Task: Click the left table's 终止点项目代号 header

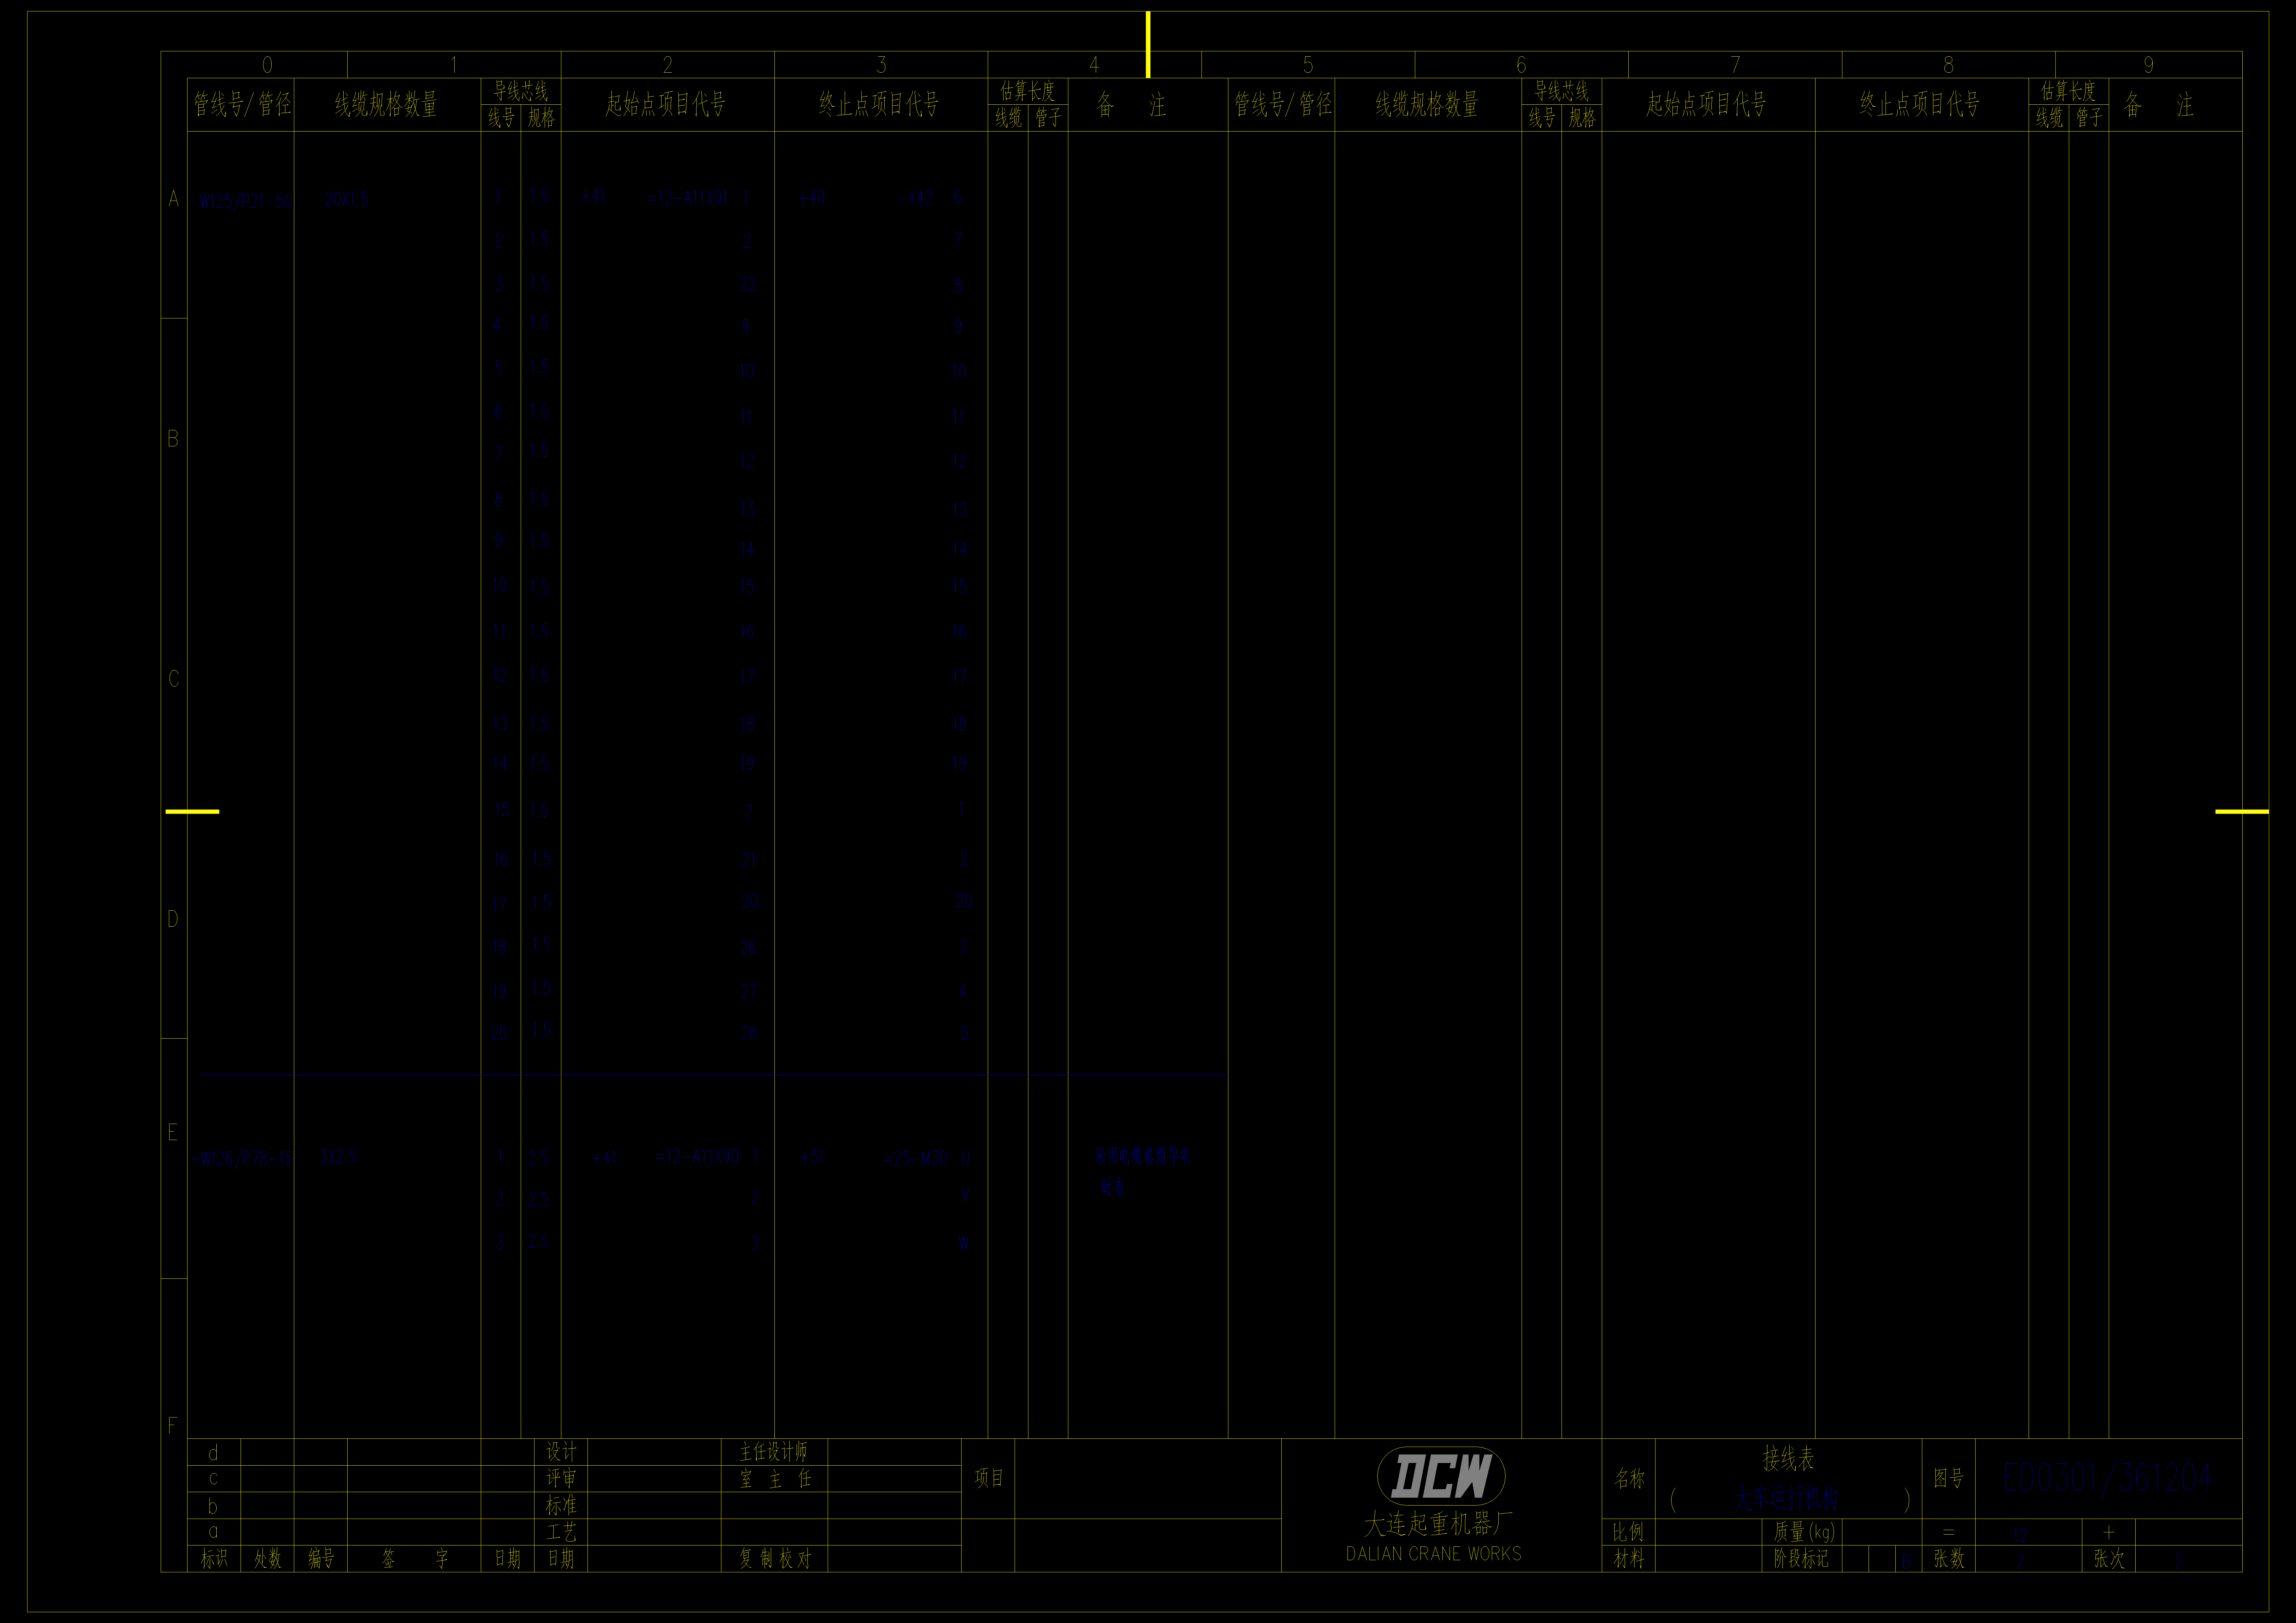Action: (x=879, y=104)
